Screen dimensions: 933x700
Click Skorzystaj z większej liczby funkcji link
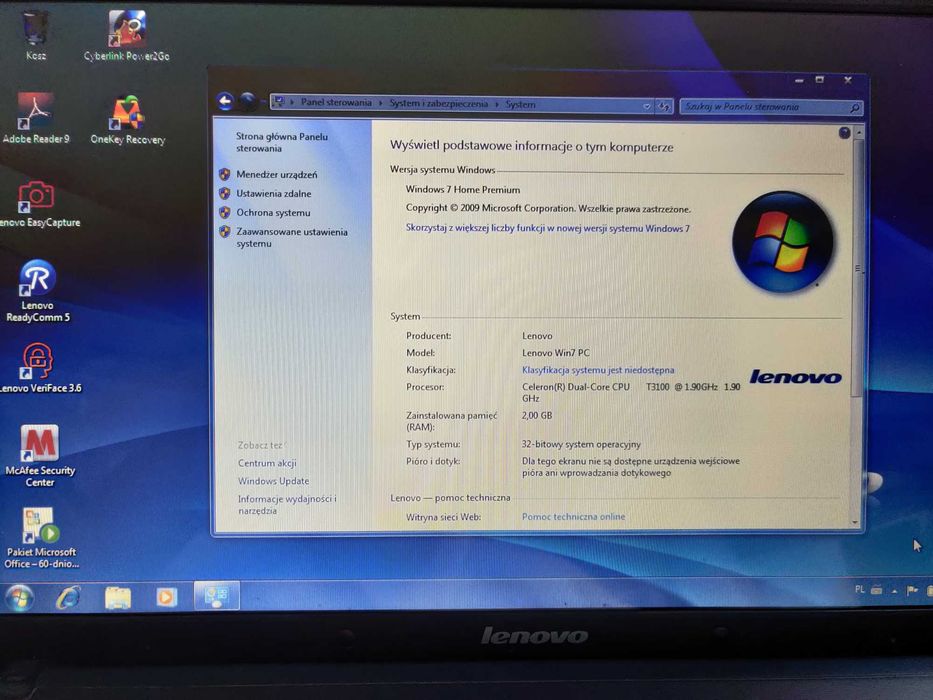(547, 228)
